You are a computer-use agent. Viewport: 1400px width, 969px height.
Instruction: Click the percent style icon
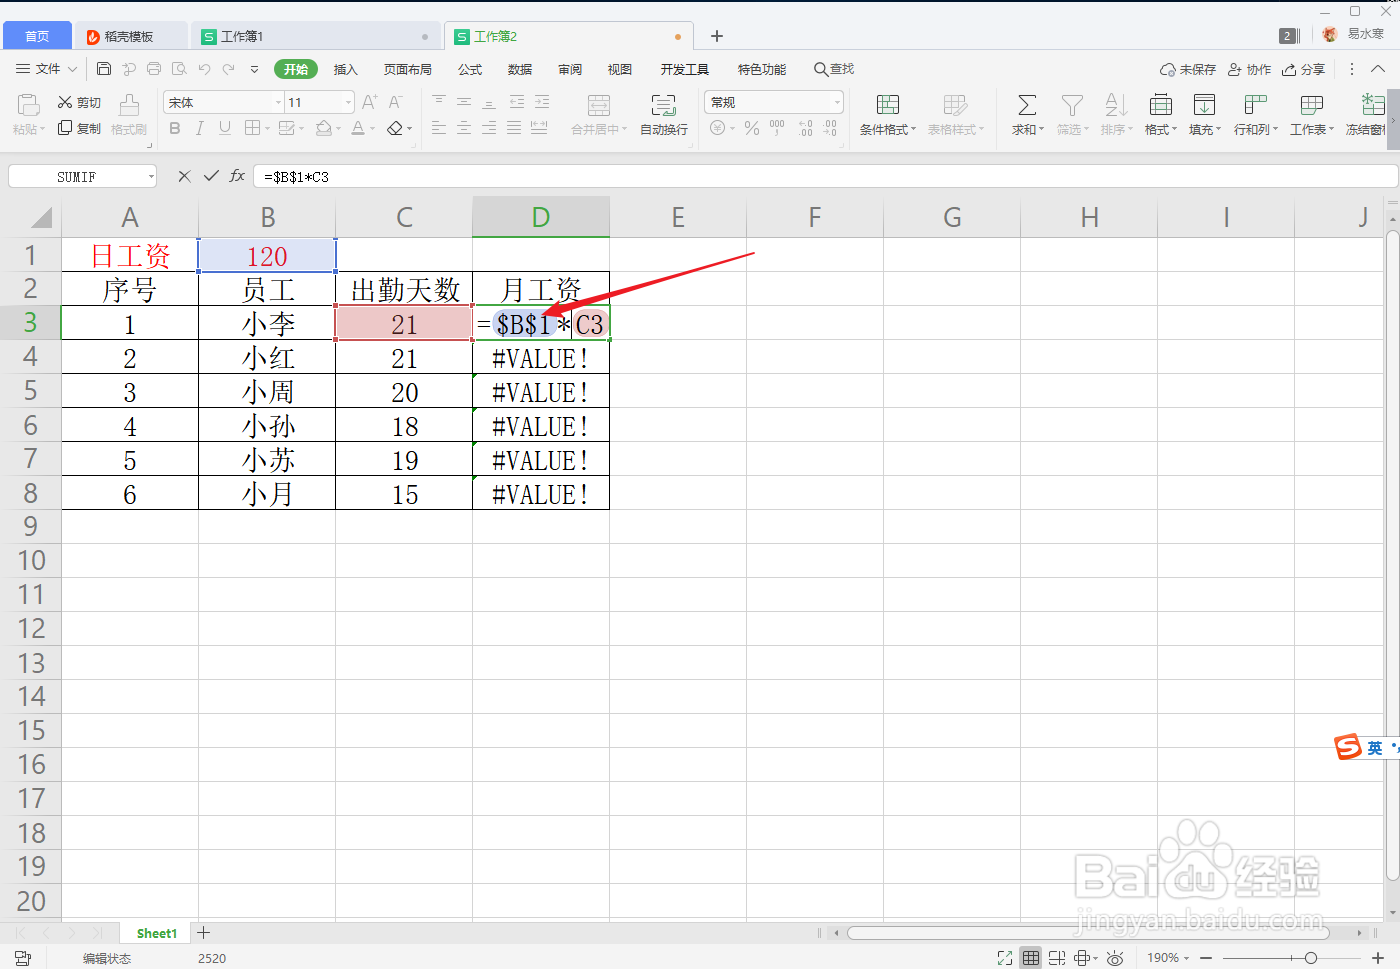coord(752,128)
